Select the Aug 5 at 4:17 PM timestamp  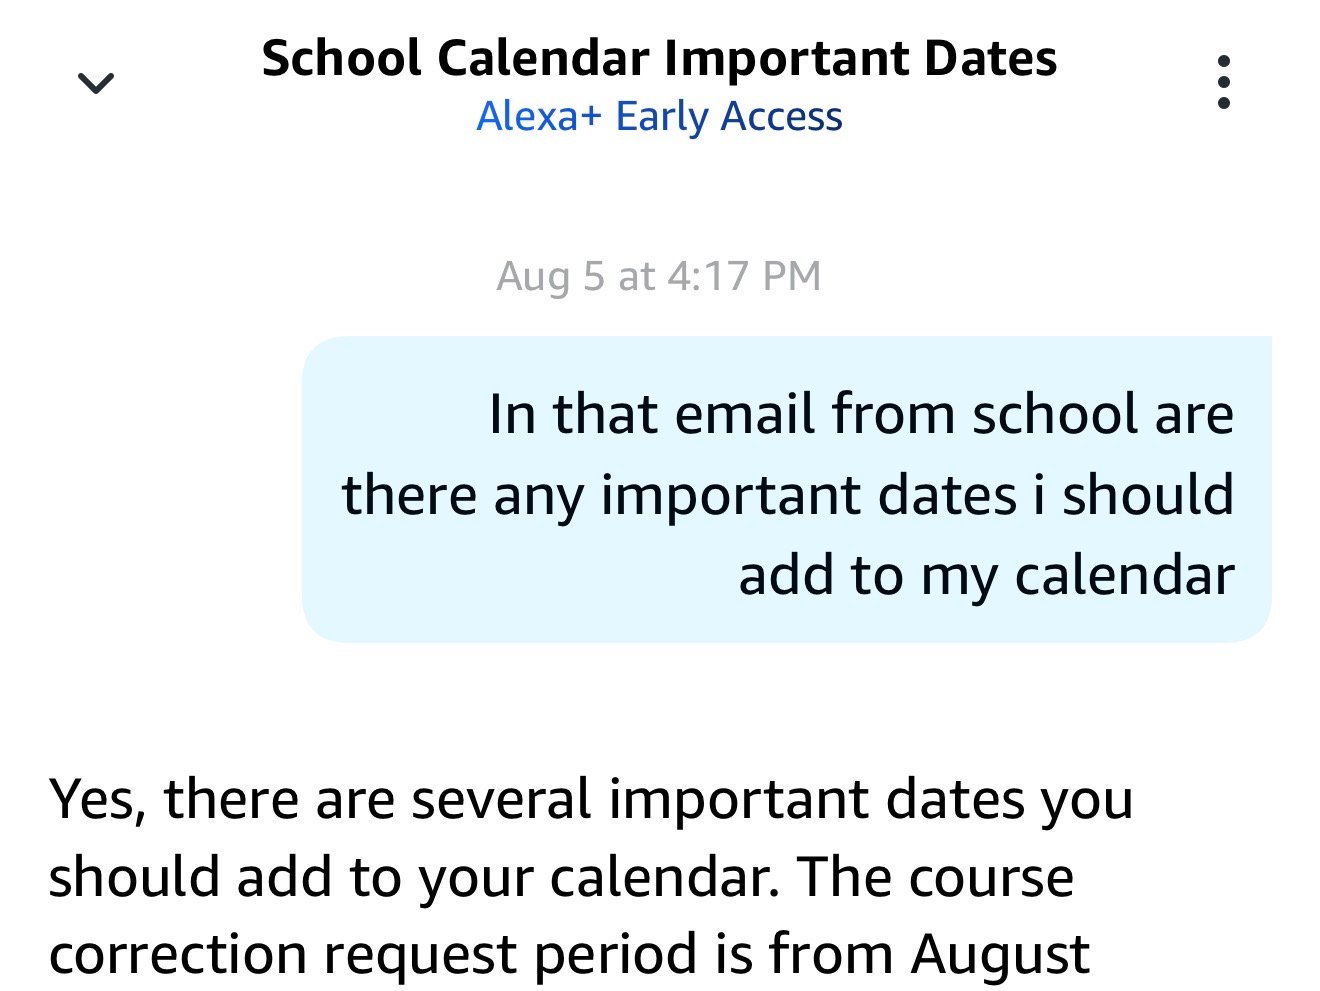659,276
